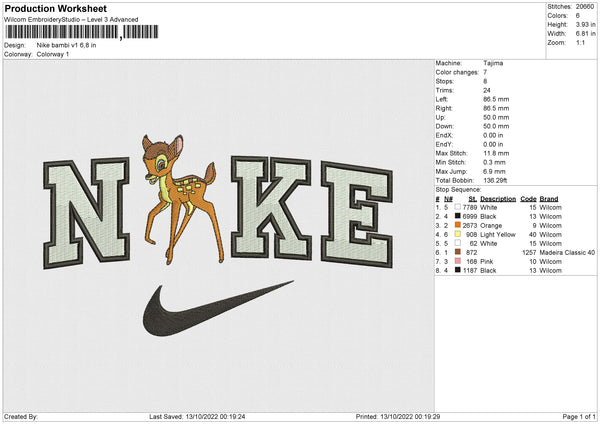The image size is (600, 424).
Task: Select code 1257 in stop 6
Action: (529, 253)
